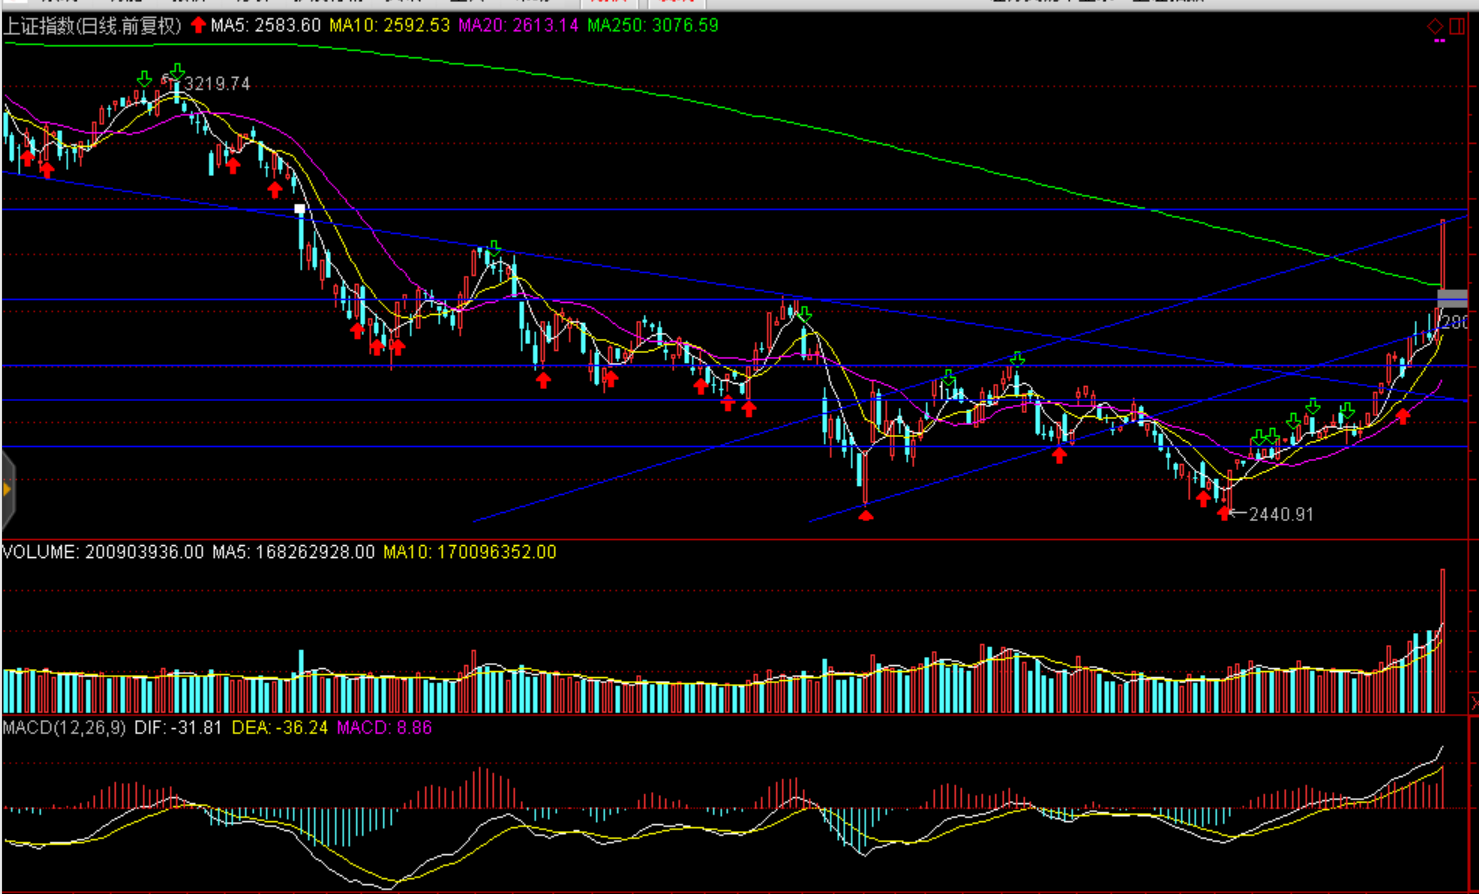Click the DEA: -36.24 value label
Screen dimensions: 1479x894
280,728
